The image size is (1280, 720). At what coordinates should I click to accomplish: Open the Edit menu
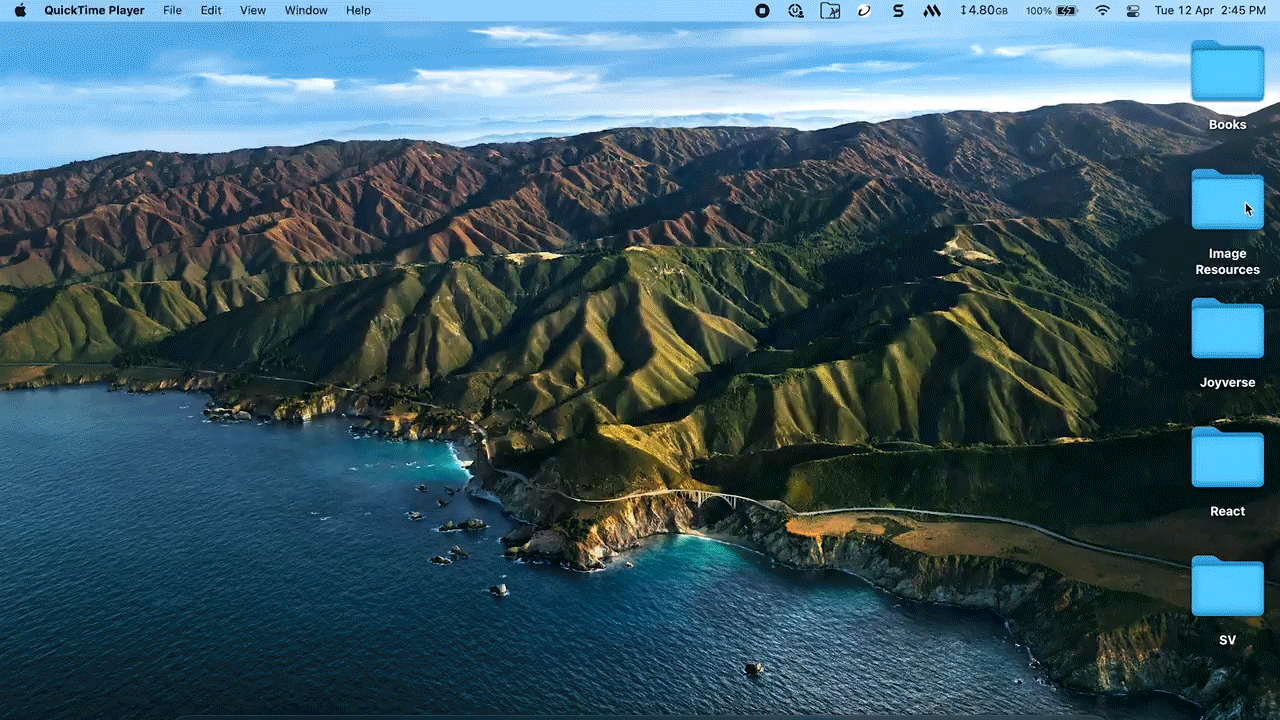coord(211,10)
